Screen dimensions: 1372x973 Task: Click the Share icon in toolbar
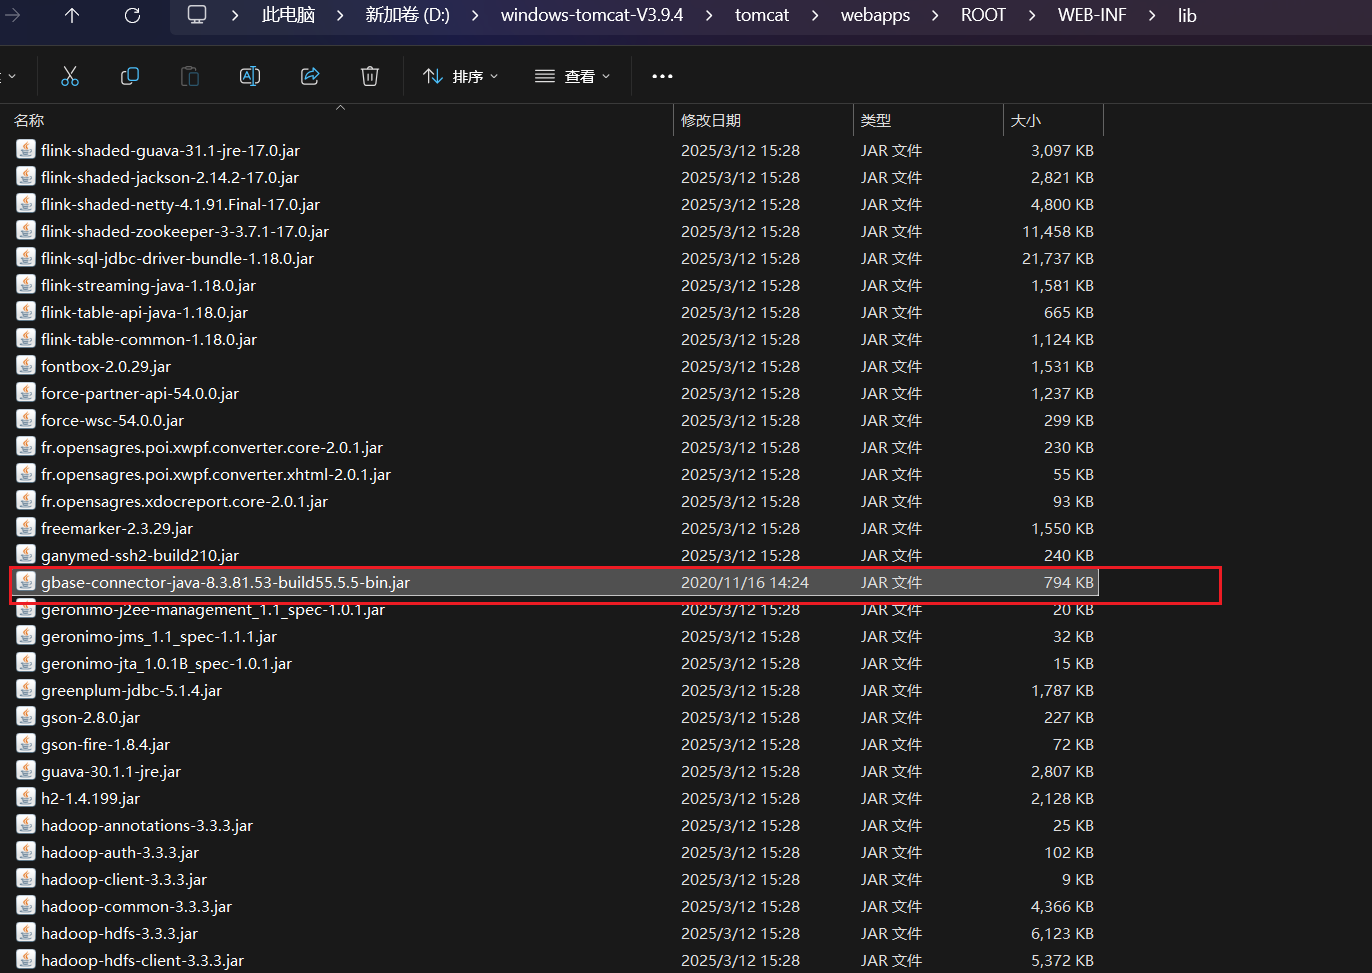tap(310, 76)
